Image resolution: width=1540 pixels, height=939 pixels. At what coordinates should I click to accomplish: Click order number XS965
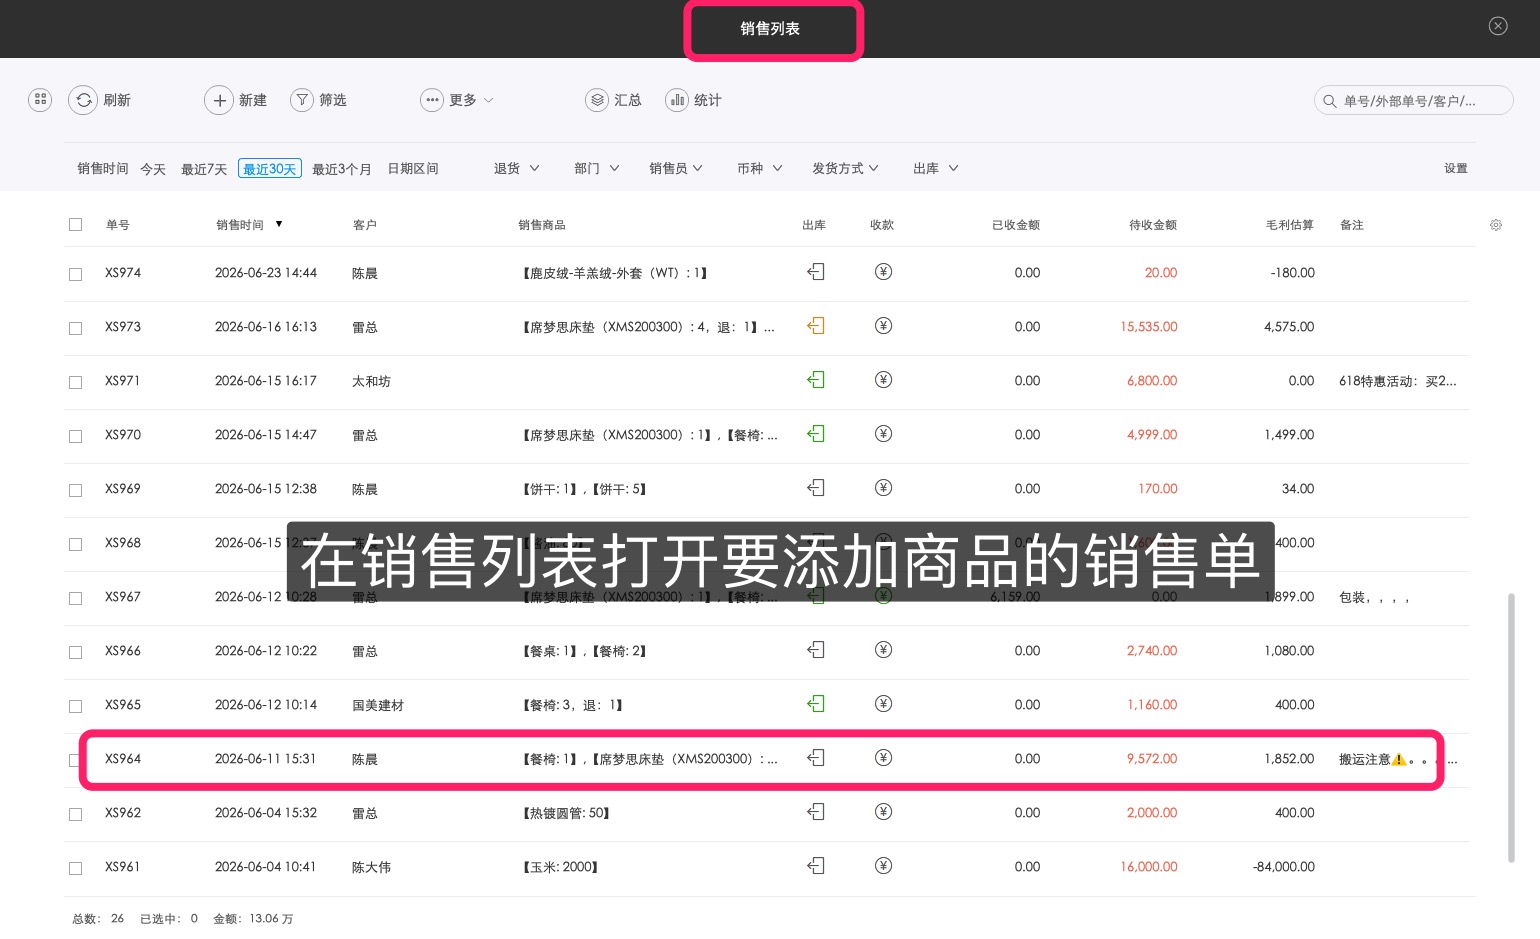pyautogui.click(x=123, y=705)
